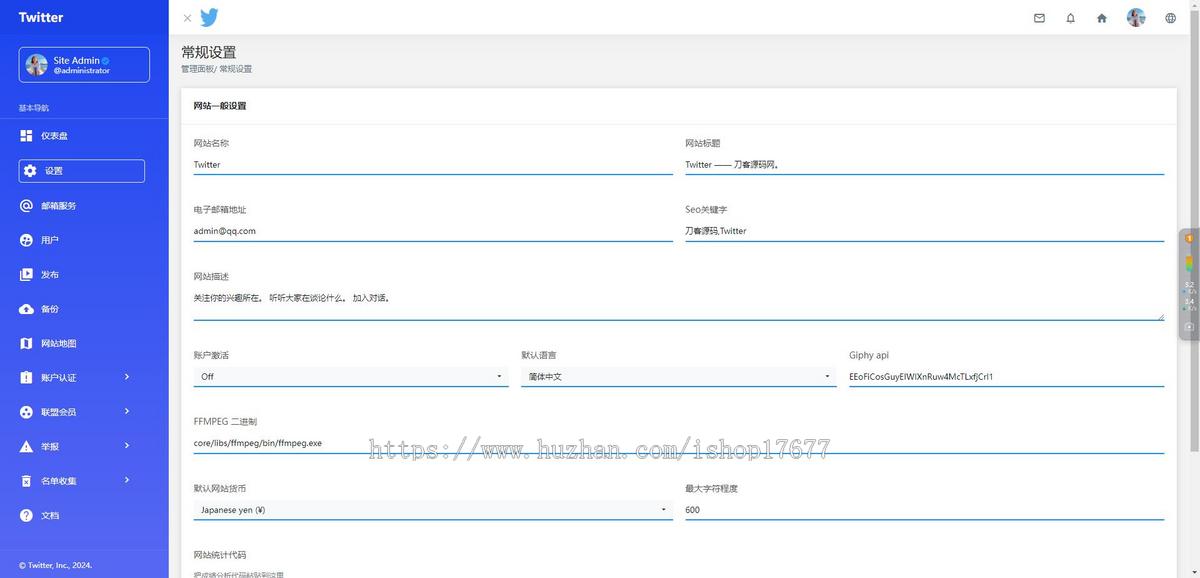Click the 设置 sidebar button
Viewport: 1200px width, 578px height.
[82, 171]
